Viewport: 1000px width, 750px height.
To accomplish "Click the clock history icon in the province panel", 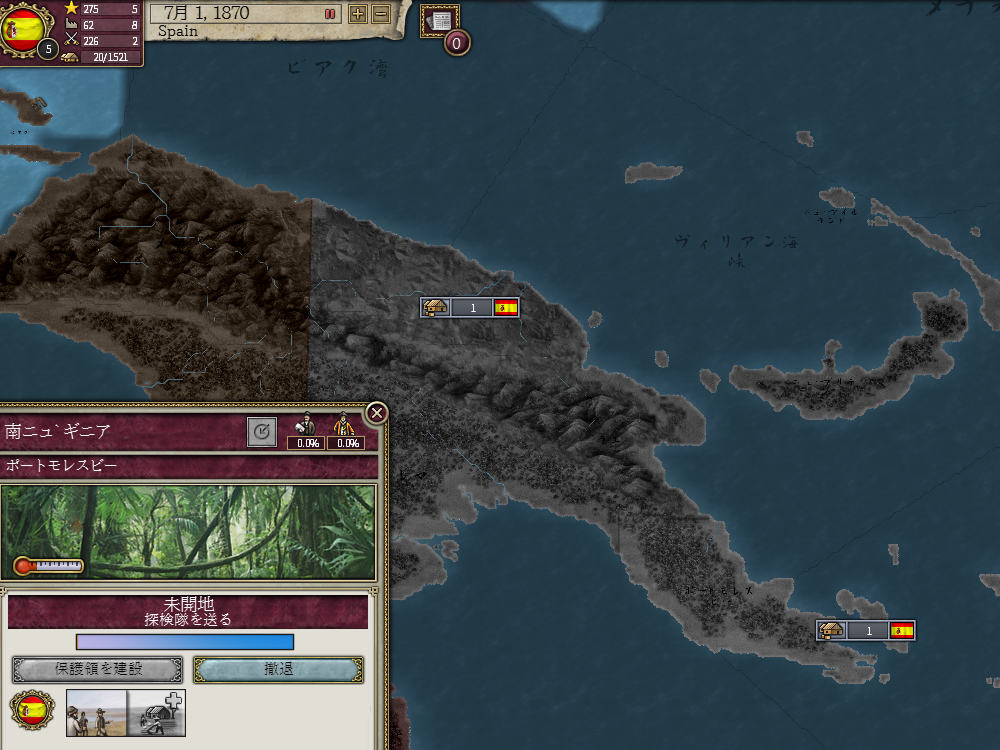I will click(x=262, y=432).
